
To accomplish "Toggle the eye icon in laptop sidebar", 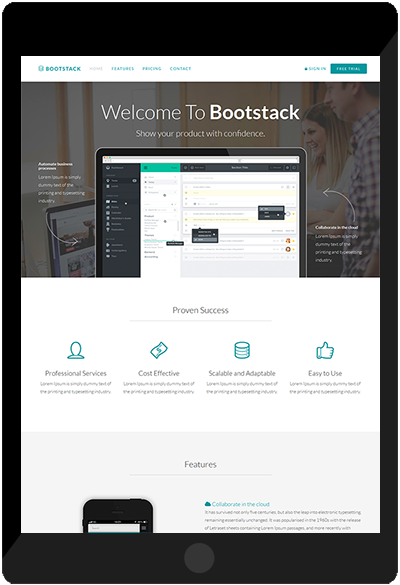I will tap(134, 181).
